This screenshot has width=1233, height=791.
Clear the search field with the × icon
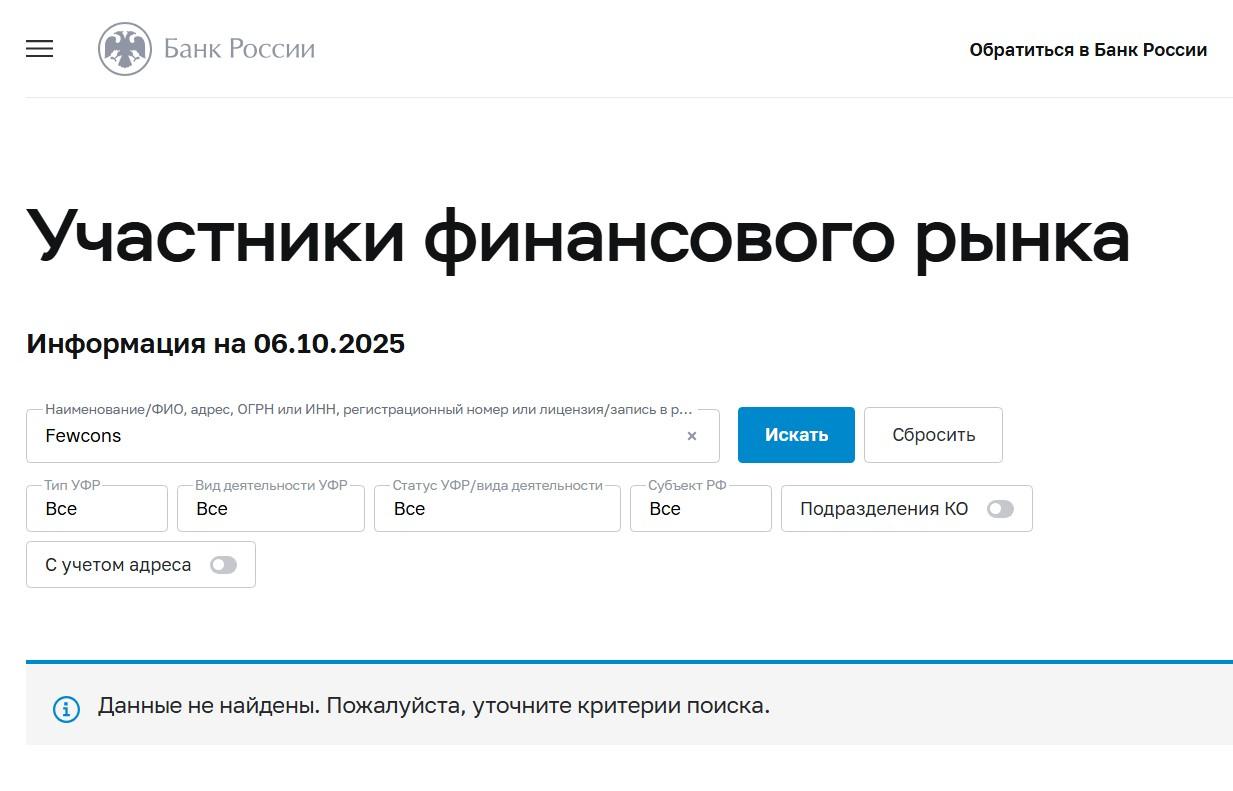tap(691, 436)
